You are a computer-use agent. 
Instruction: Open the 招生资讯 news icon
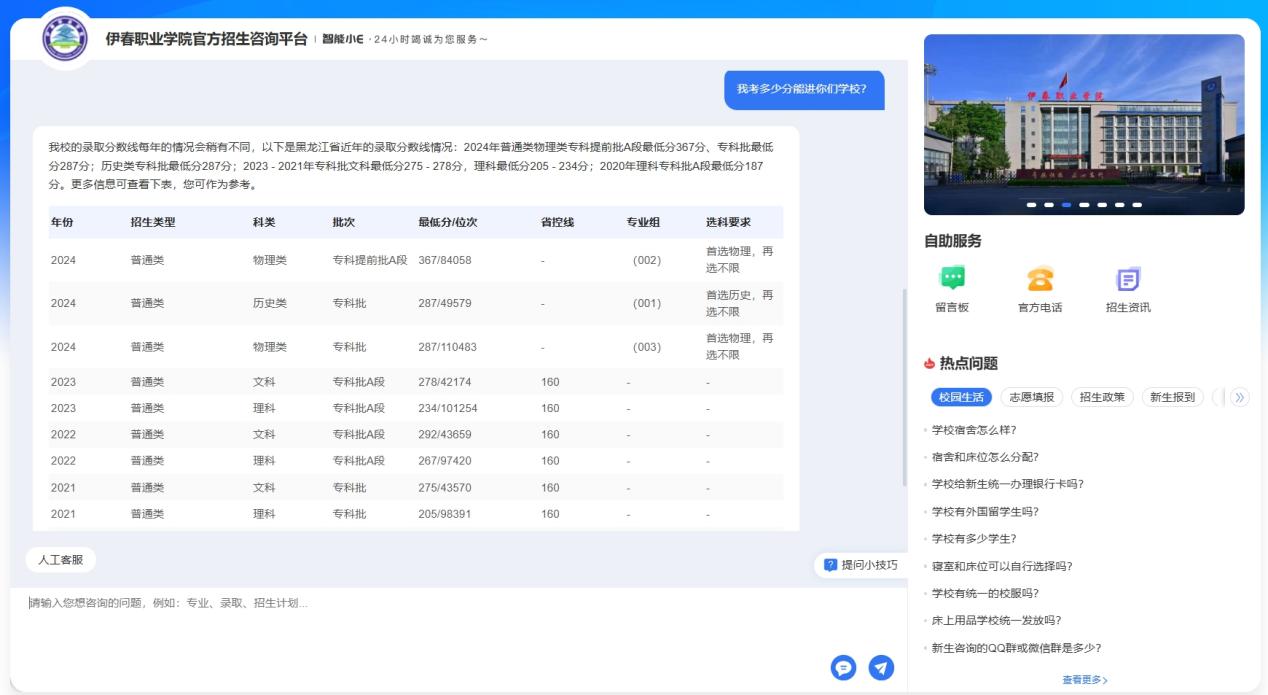click(1128, 279)
